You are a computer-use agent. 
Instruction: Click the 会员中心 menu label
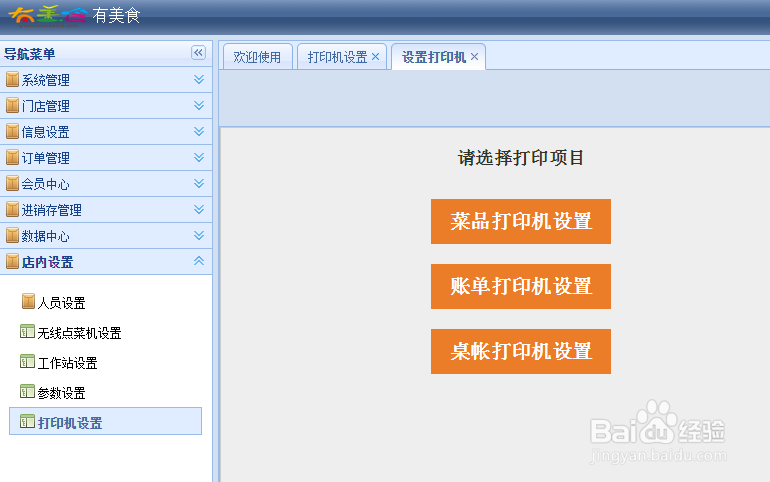point(45,184)
